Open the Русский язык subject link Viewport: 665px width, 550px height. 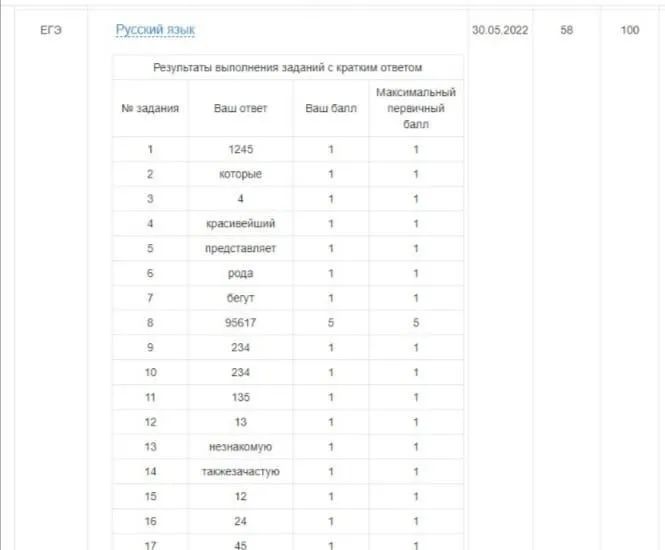[x=155, y=30]
